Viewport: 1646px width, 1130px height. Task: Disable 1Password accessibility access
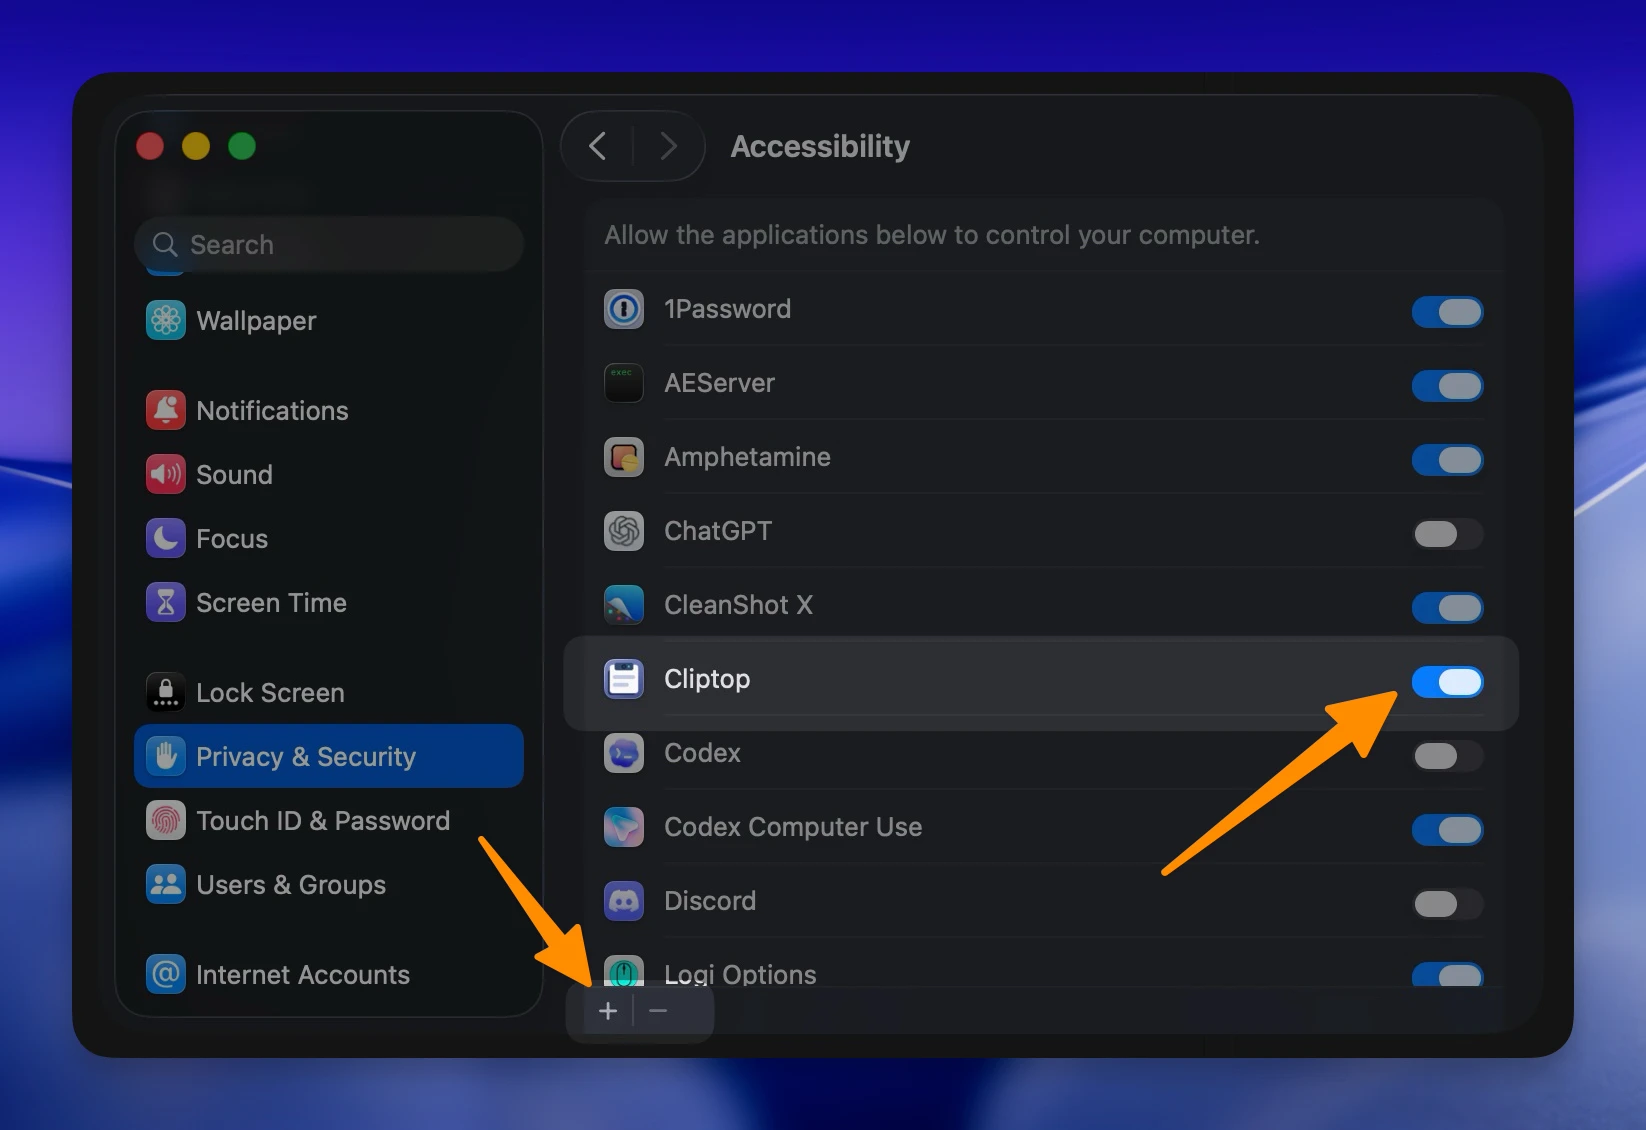[1447, 312]
